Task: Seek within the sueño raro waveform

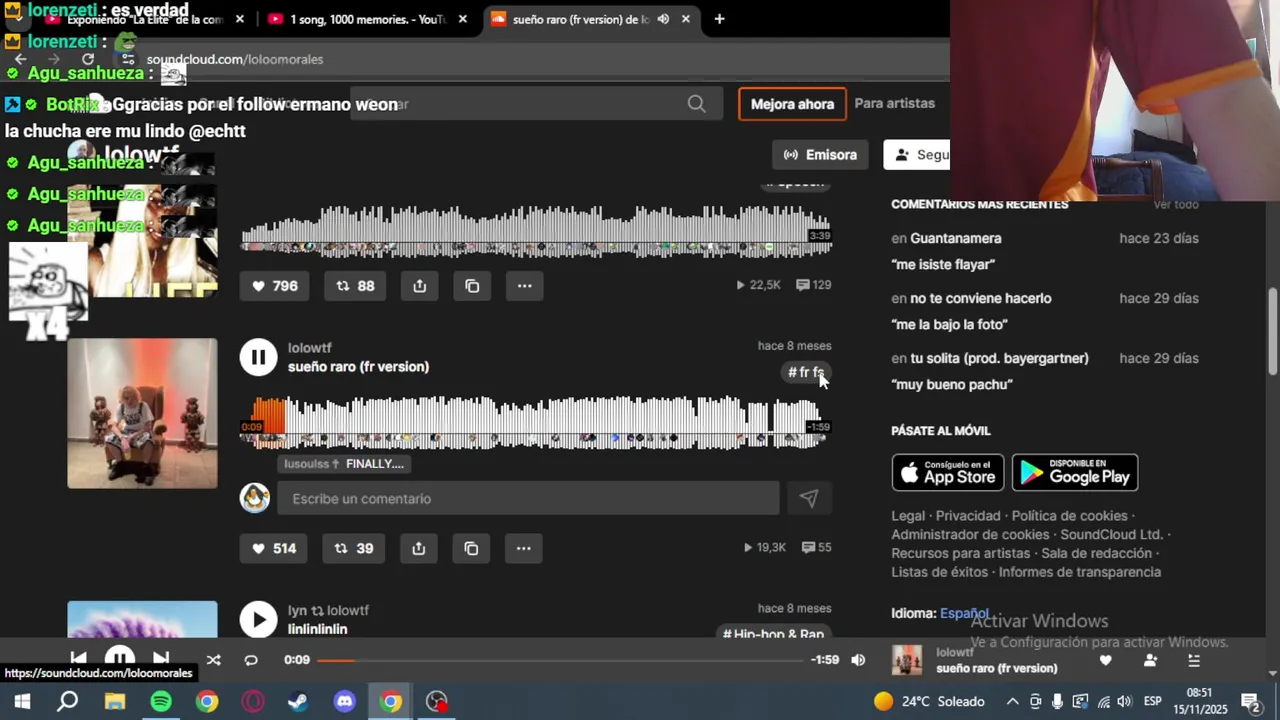Action: tap(536, 422)
